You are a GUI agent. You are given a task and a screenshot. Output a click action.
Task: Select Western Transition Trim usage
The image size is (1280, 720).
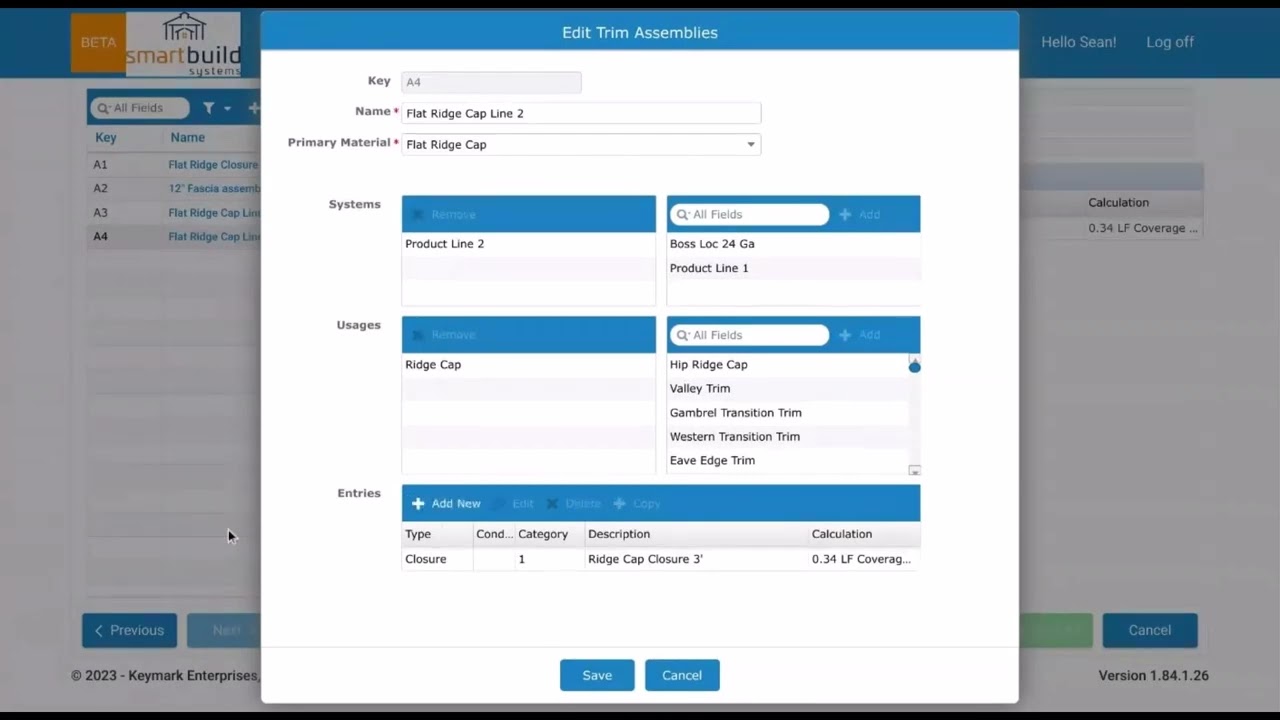tap(788, 437)
